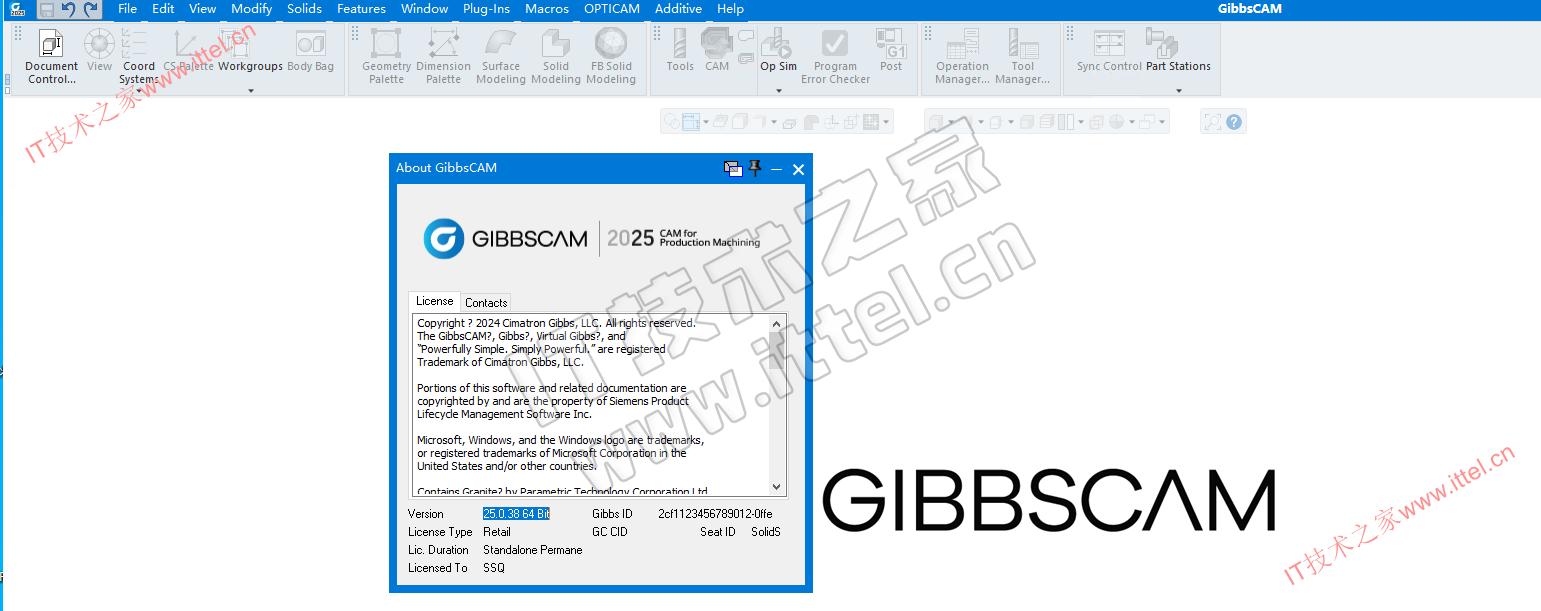Open the View menu

click(202, 9)
